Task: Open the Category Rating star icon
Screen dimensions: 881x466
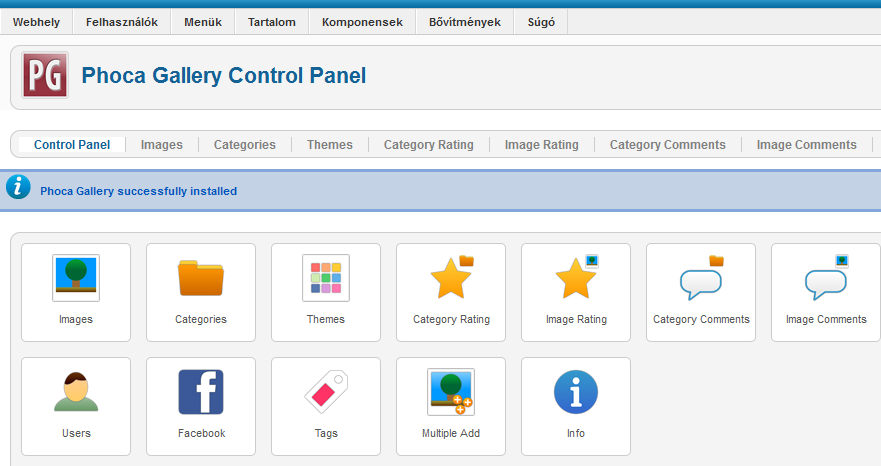Action: tap(451, 277)
